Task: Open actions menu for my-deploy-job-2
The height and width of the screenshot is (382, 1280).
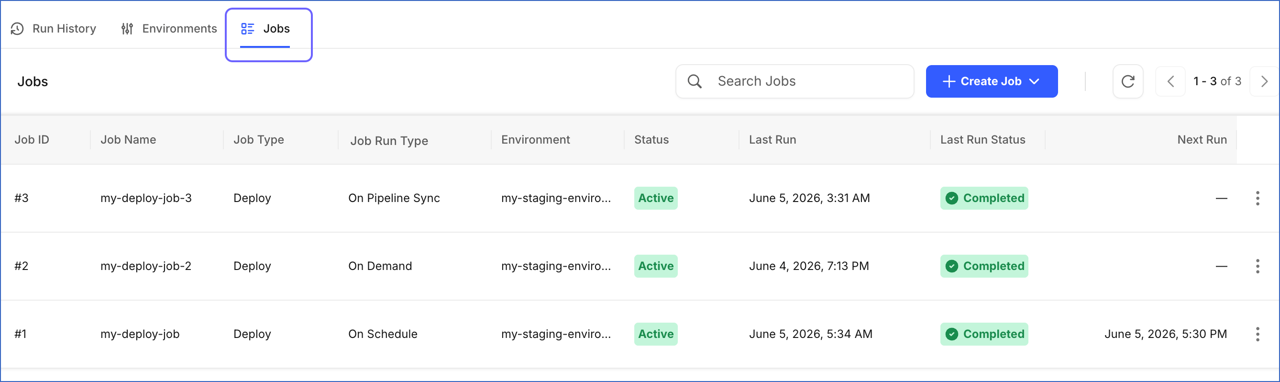Action: 1257,266
